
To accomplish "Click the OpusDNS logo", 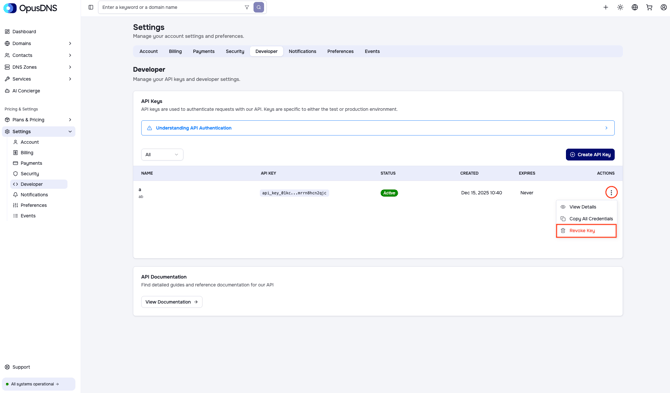I will [30, 8].
